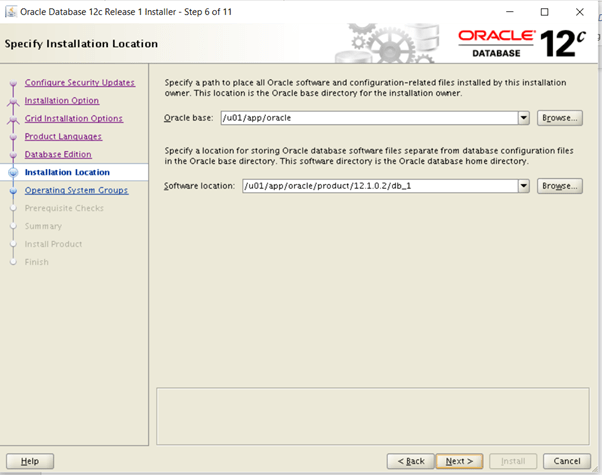Image resolution: width=602 pixels, height=475 pixels.
Task: Select Operating System Groups in sidebar
Action: 76,190
